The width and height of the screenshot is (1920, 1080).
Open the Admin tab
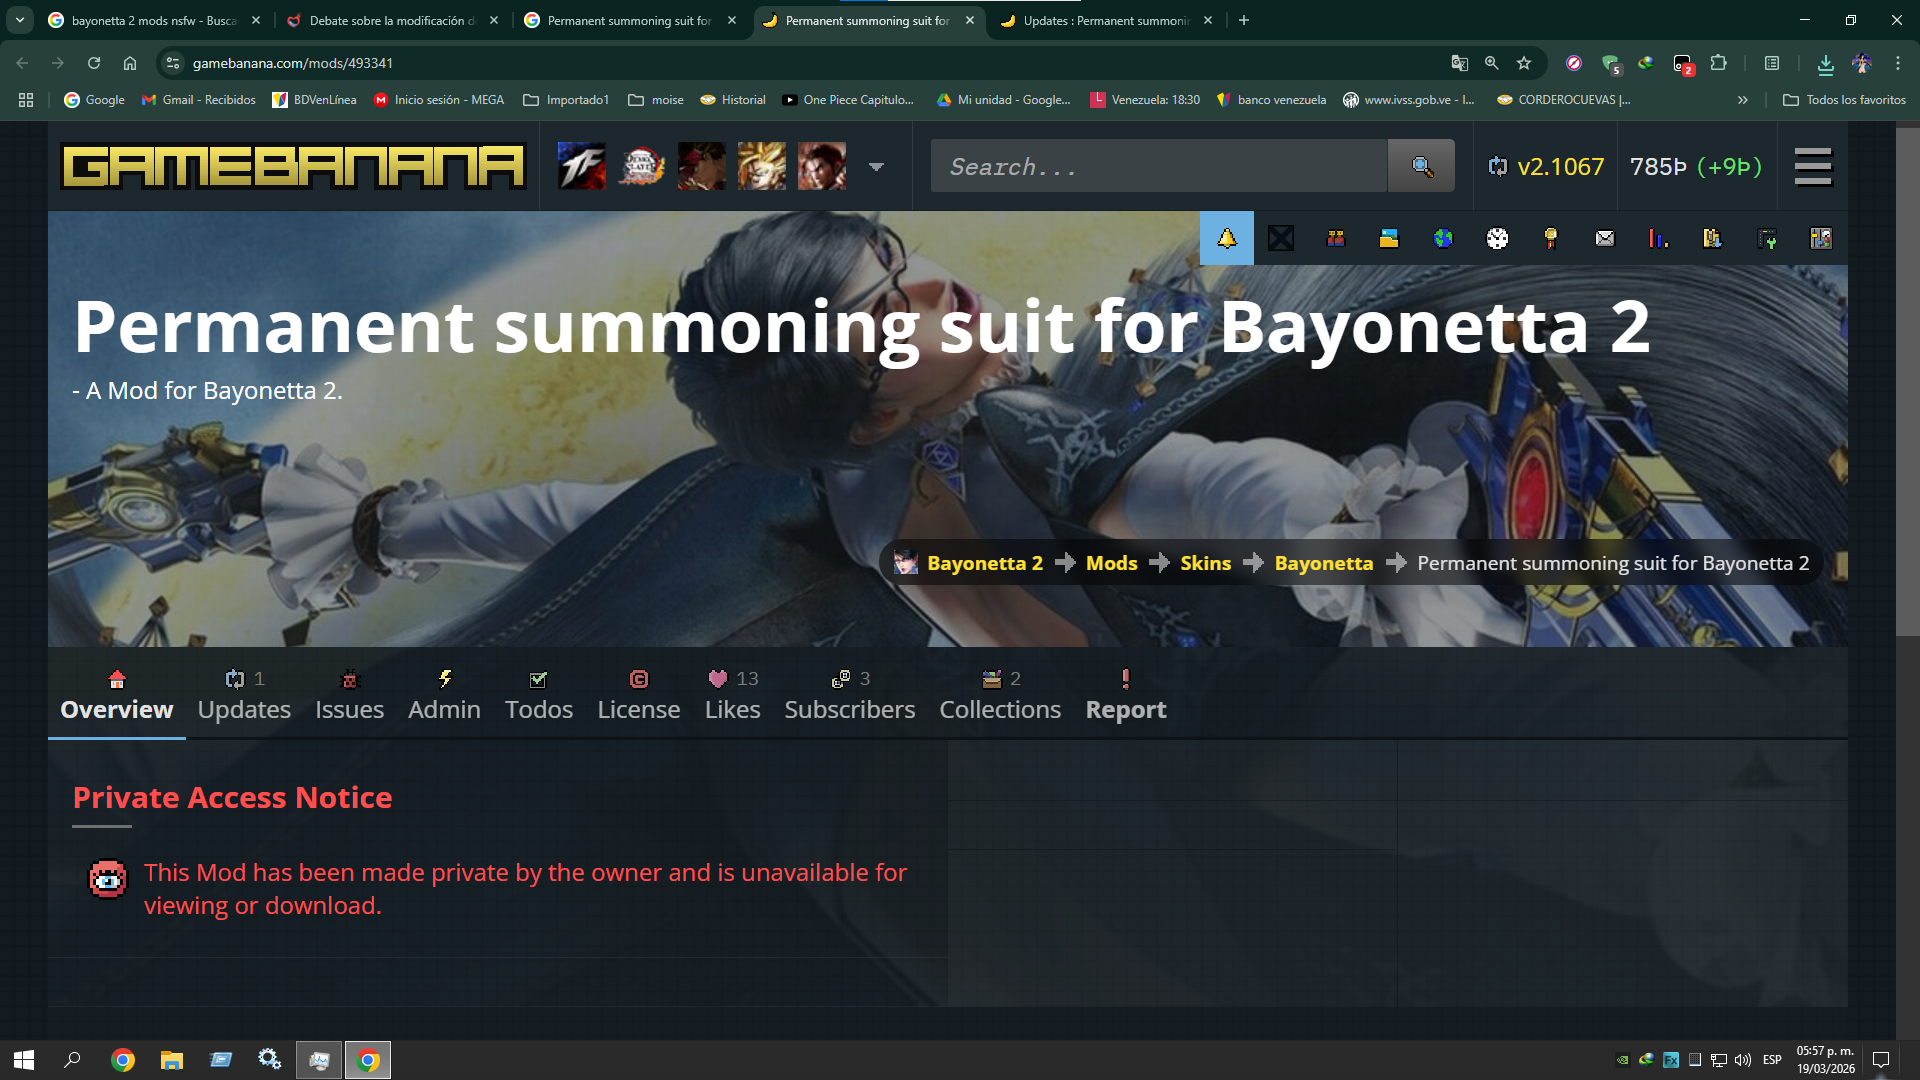[444, 695]
